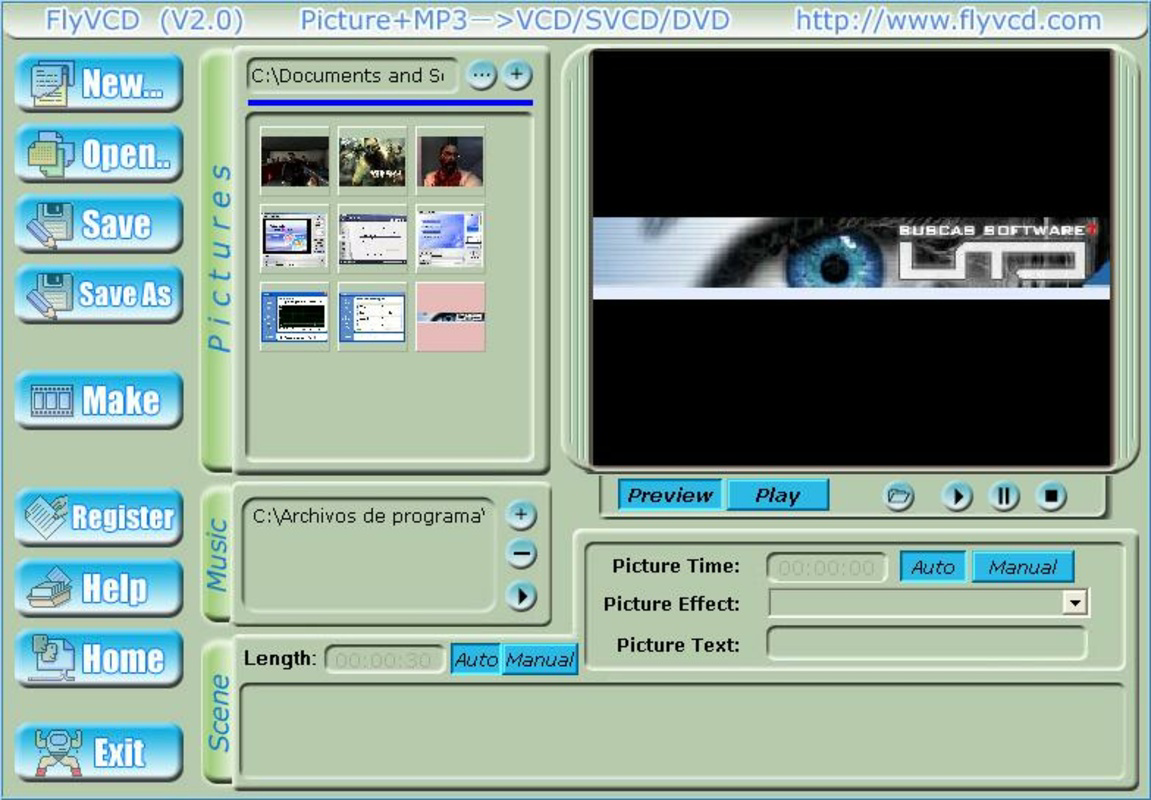Save the current project
The width and height of the screenshot is (1151, 800).
(99, 223)
